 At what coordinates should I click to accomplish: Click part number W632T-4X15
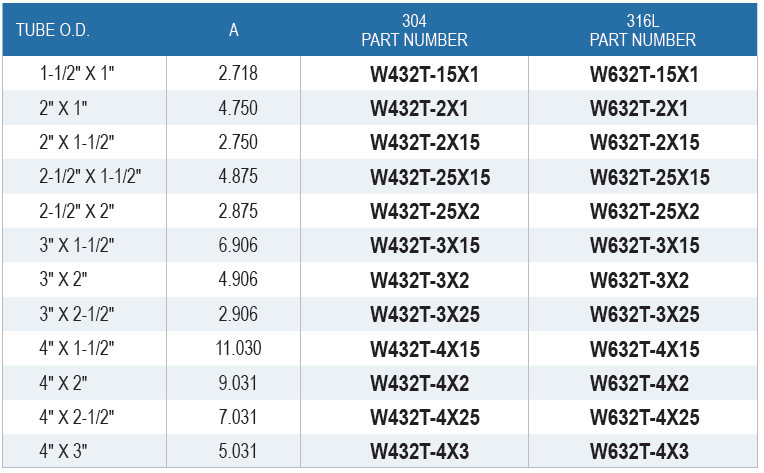pos(644,349)
